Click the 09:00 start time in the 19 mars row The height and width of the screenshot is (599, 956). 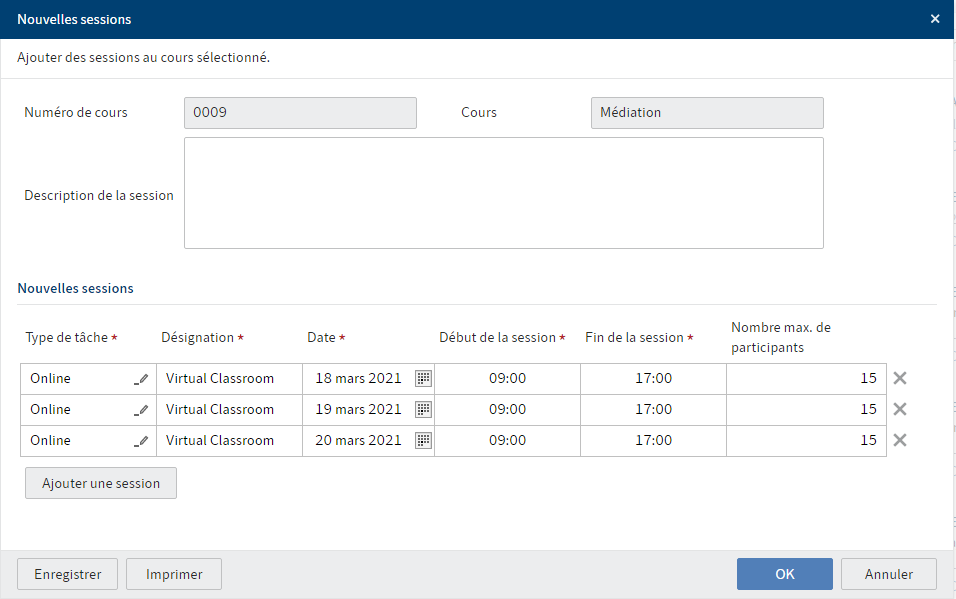[507, 410]
